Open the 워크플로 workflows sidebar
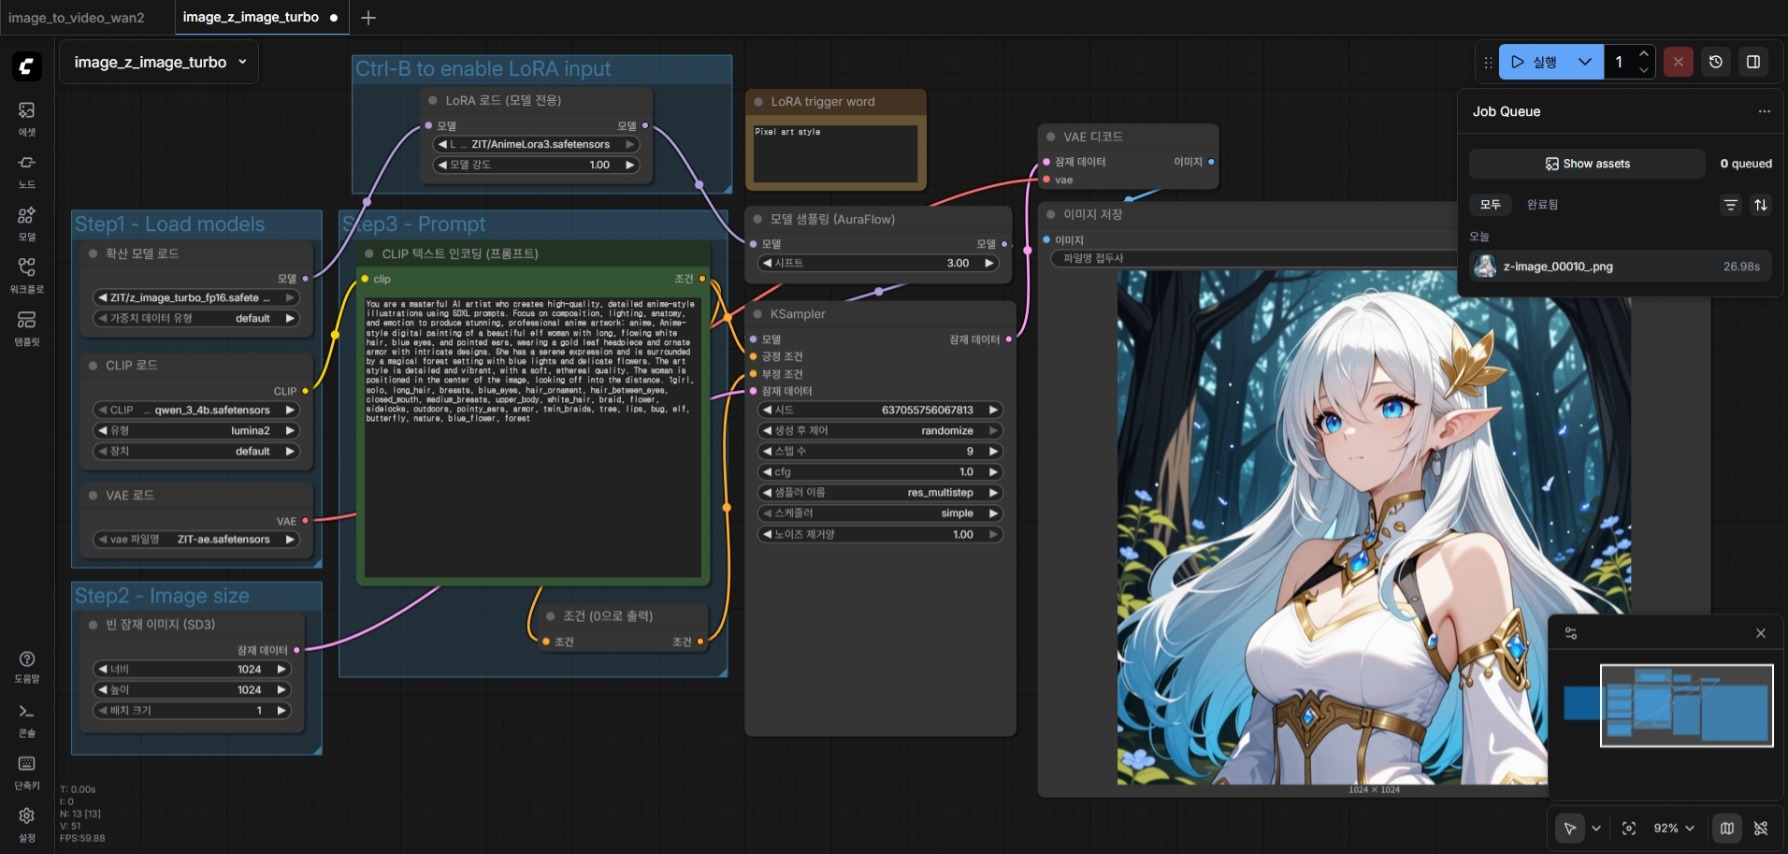The height and width of the screenshot is (854, 1788). 27,274
